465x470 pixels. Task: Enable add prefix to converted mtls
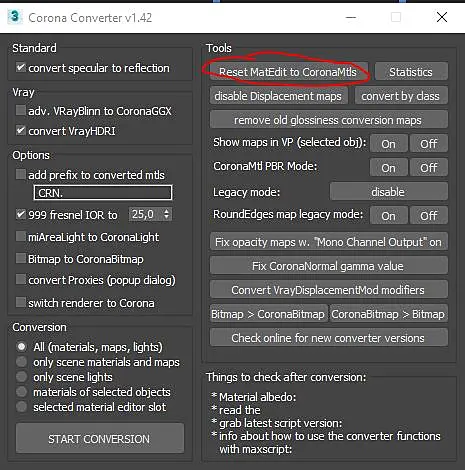pyautogui.click(x=21, y=174)
